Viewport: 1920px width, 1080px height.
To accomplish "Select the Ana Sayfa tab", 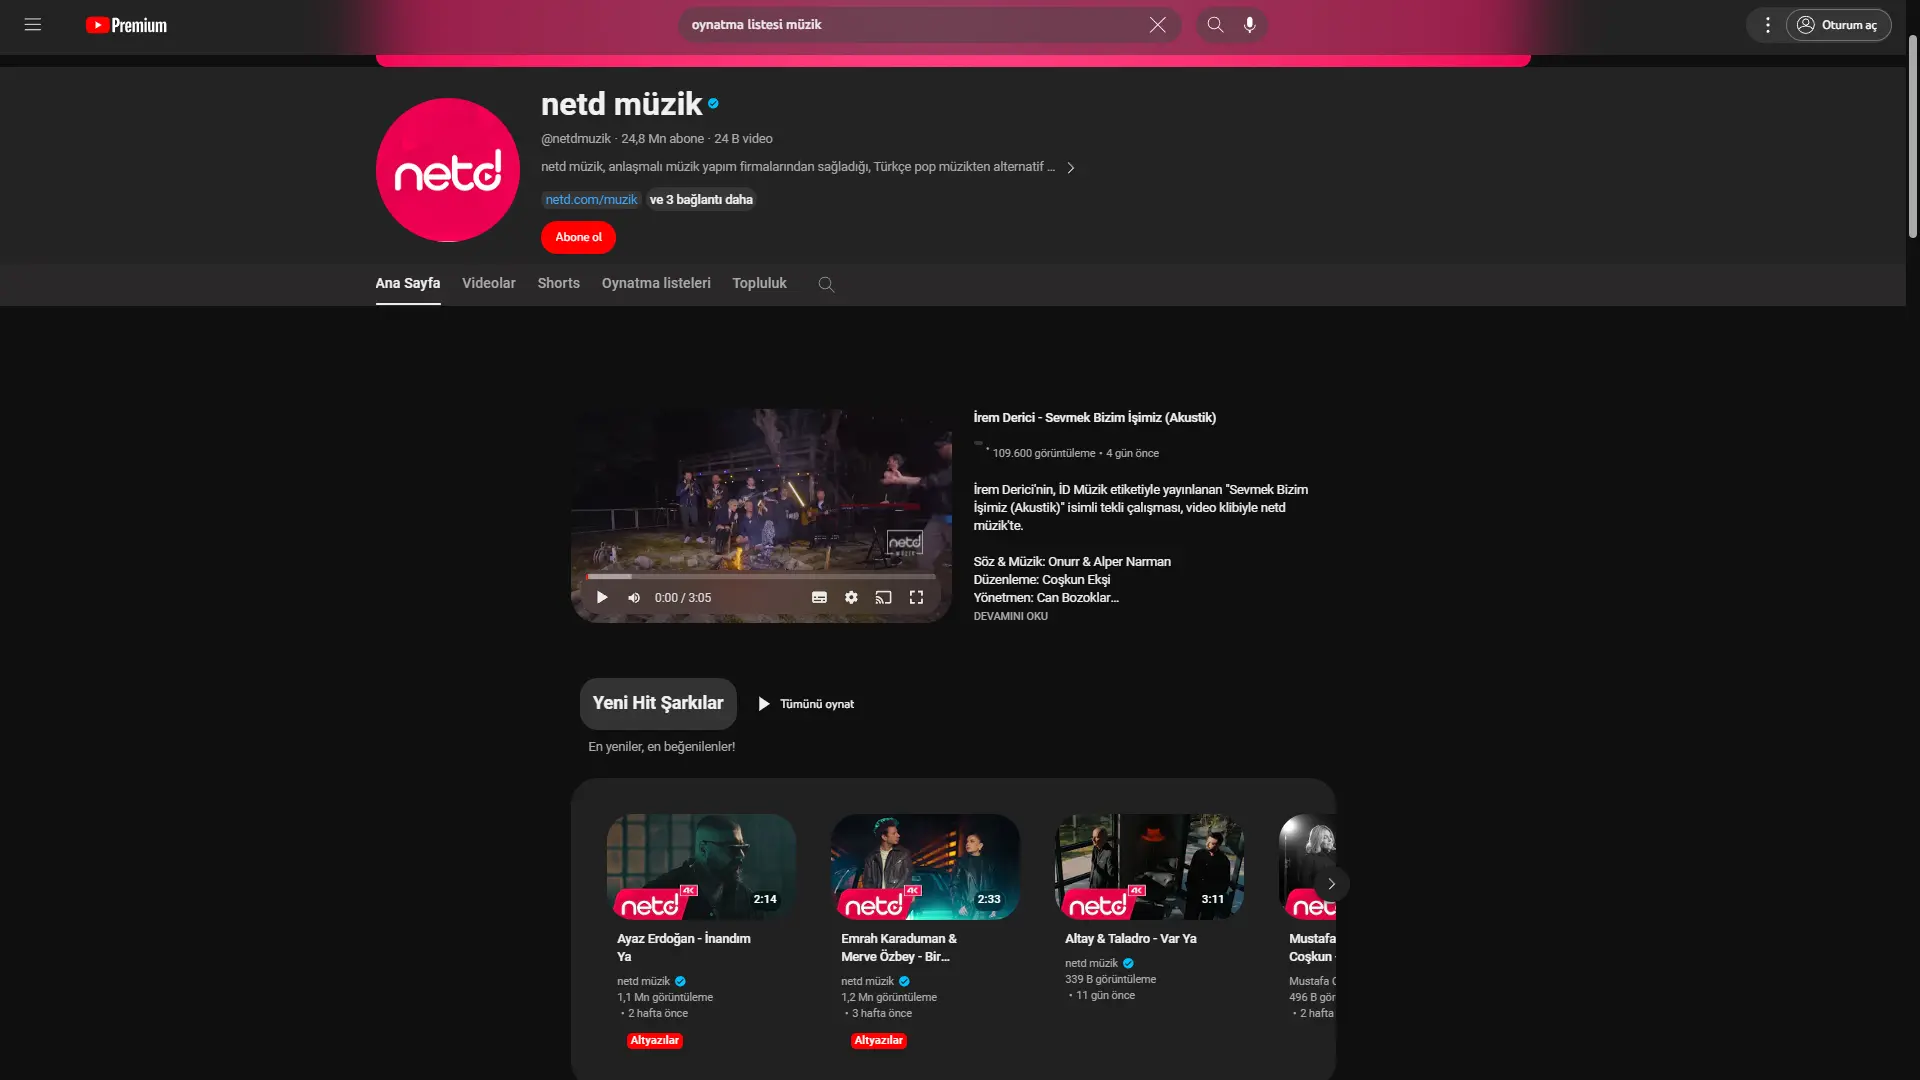I will click(408, 284).
